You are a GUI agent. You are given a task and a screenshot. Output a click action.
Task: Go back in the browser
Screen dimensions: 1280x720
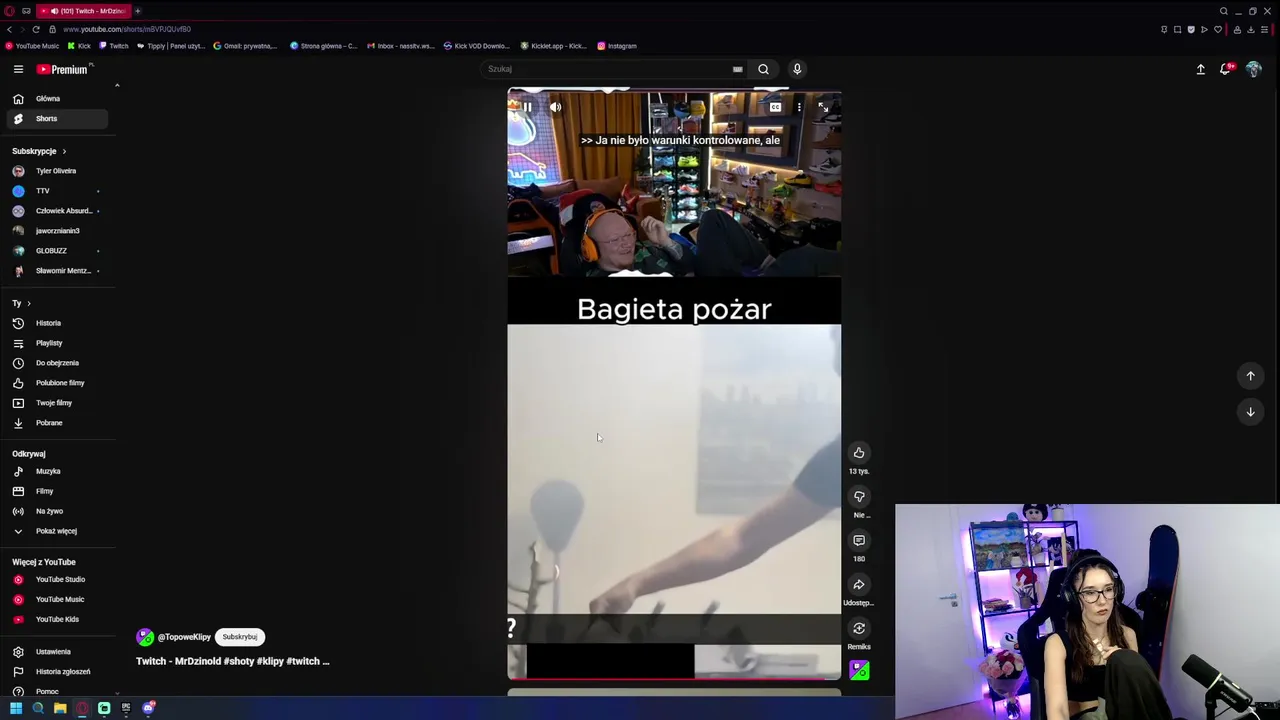(9, 29)
